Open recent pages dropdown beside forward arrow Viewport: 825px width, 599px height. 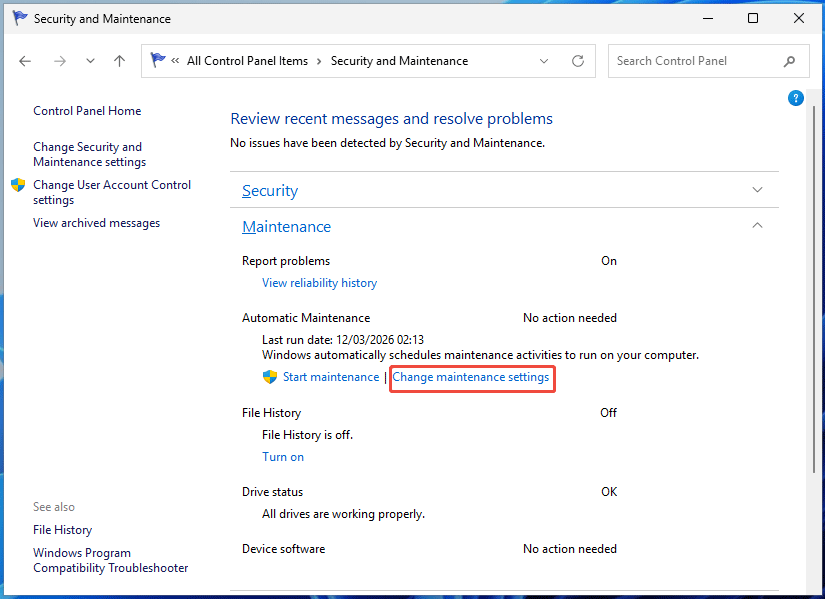coord(89,61)
